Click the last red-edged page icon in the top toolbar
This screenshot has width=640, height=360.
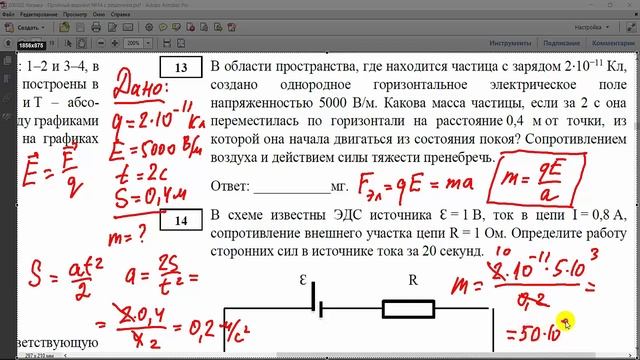[232, 27]
